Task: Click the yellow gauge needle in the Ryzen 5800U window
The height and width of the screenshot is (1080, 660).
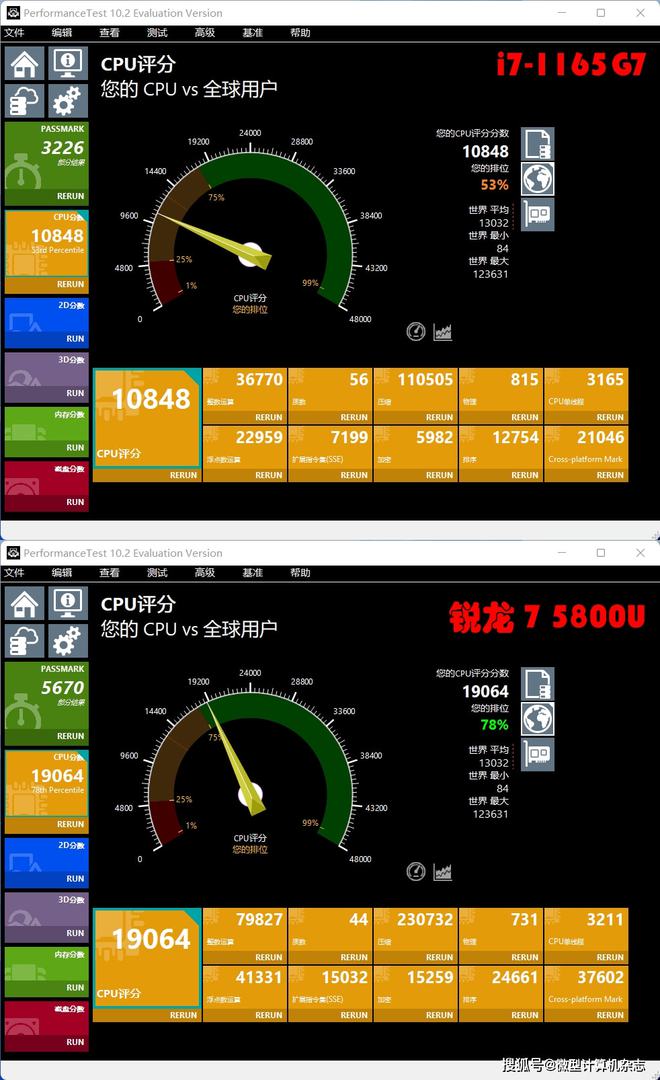Action: click(237, 760)
